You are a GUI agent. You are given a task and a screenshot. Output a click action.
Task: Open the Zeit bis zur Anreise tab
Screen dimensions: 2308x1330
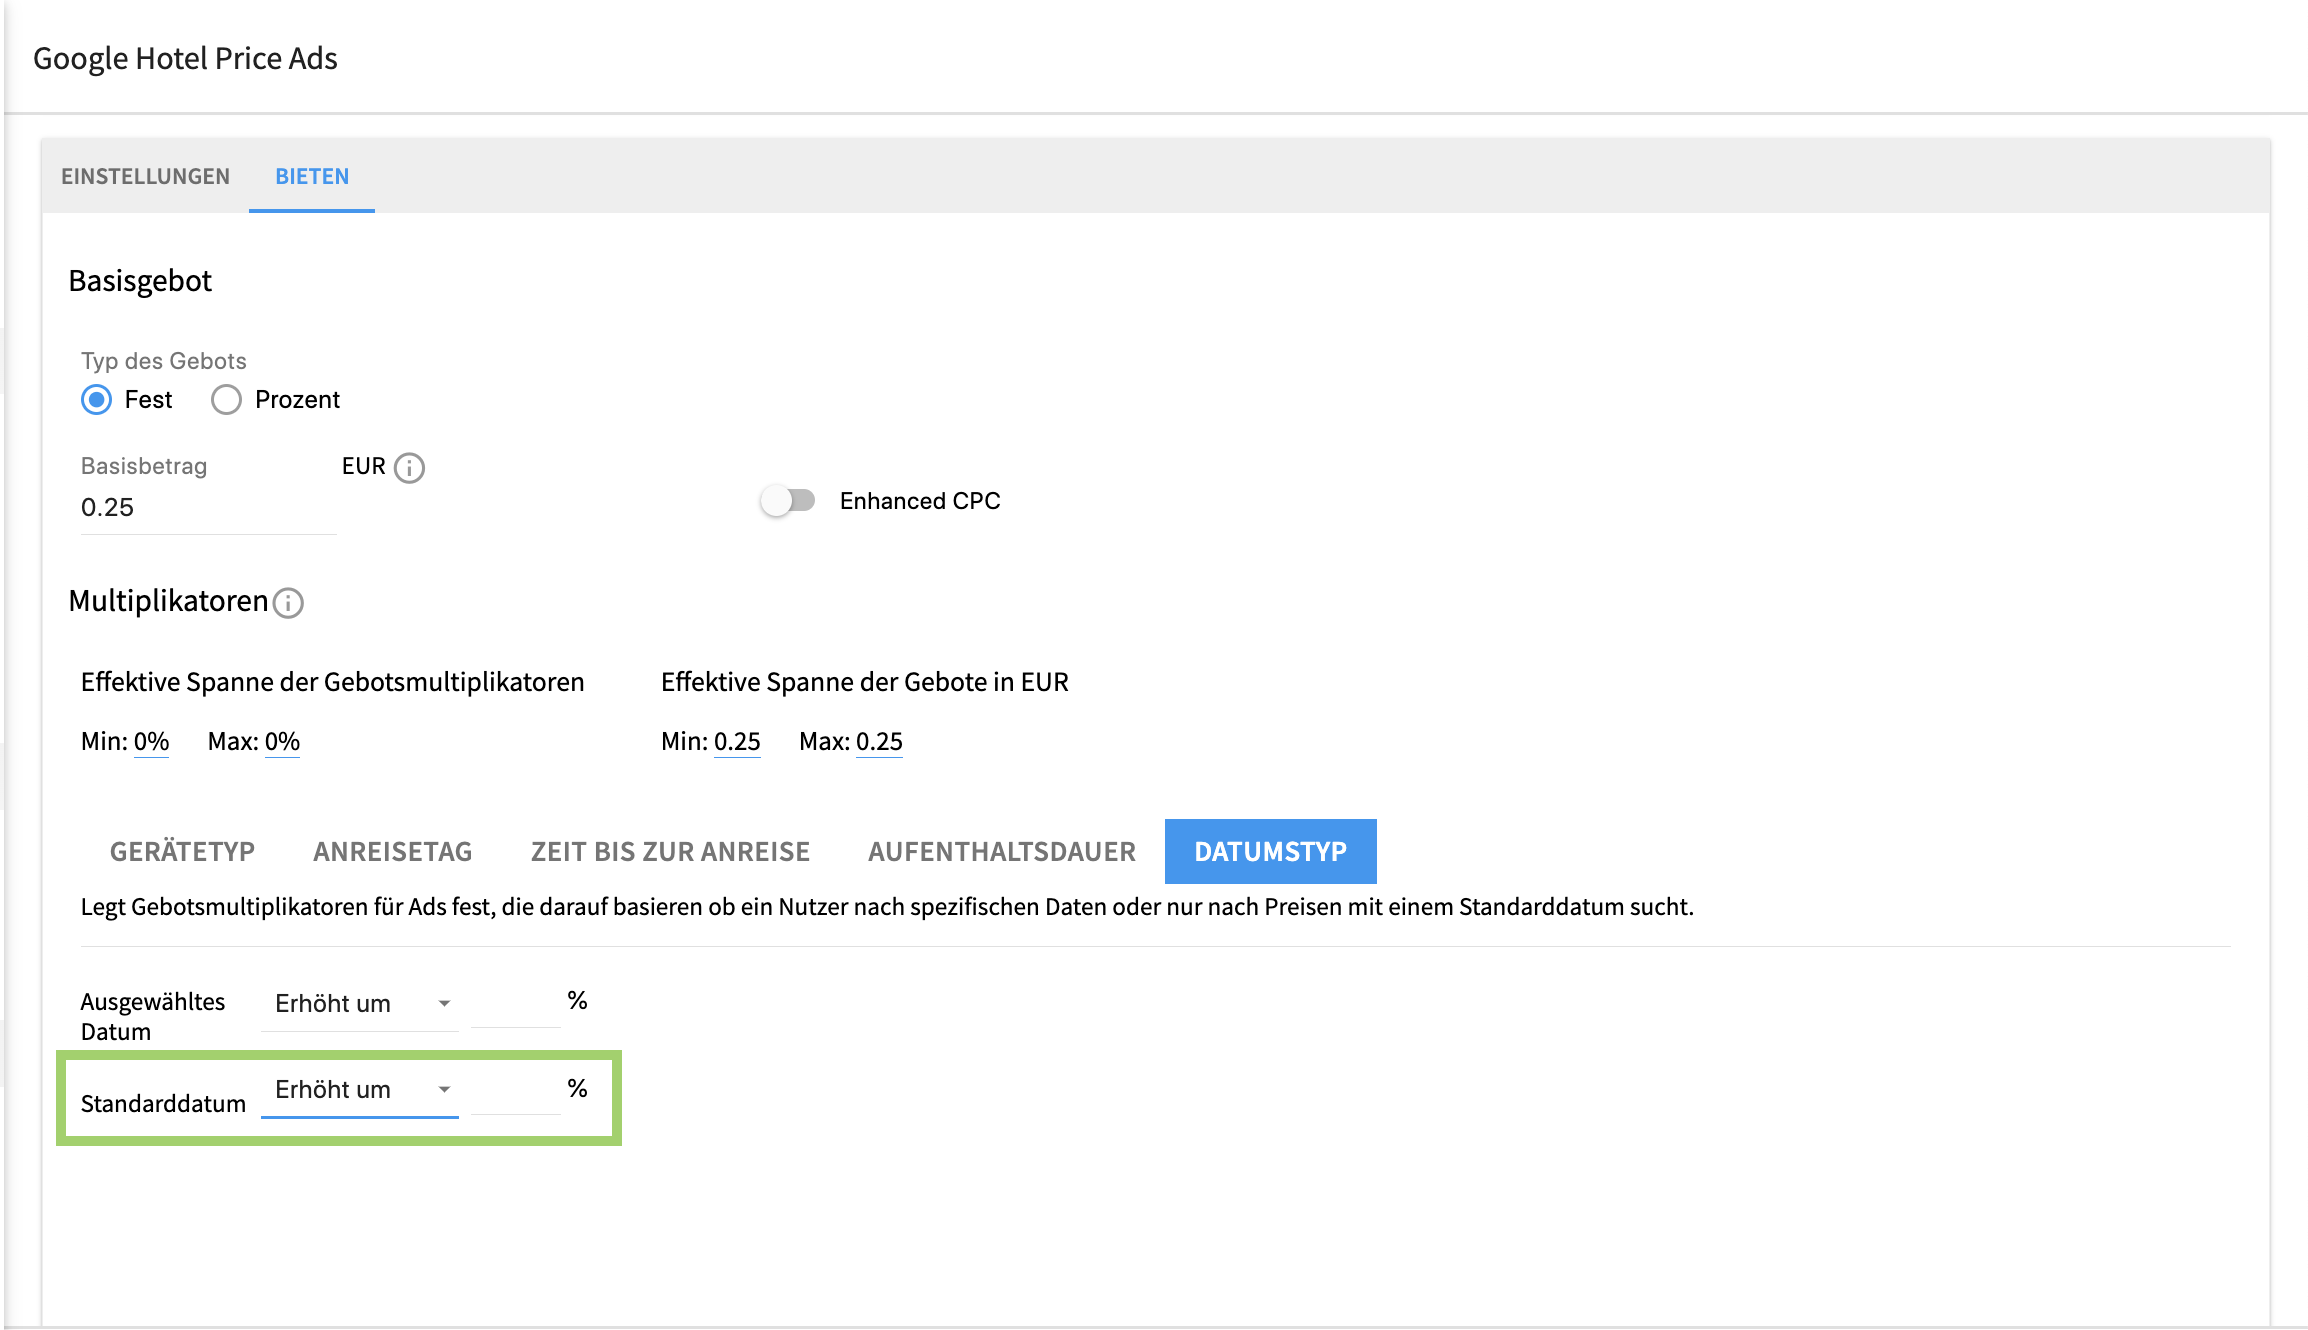[x=671, y=851]
